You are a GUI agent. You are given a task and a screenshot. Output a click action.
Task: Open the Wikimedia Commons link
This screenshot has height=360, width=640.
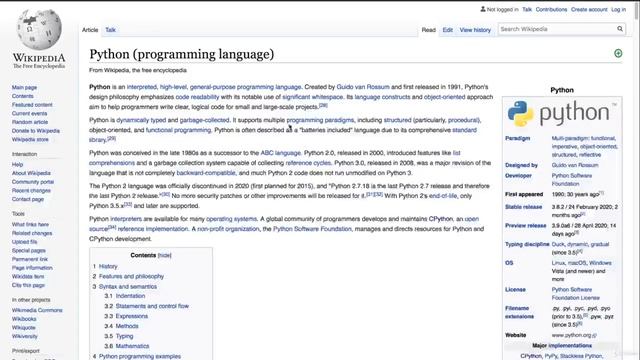pos(37,310)
